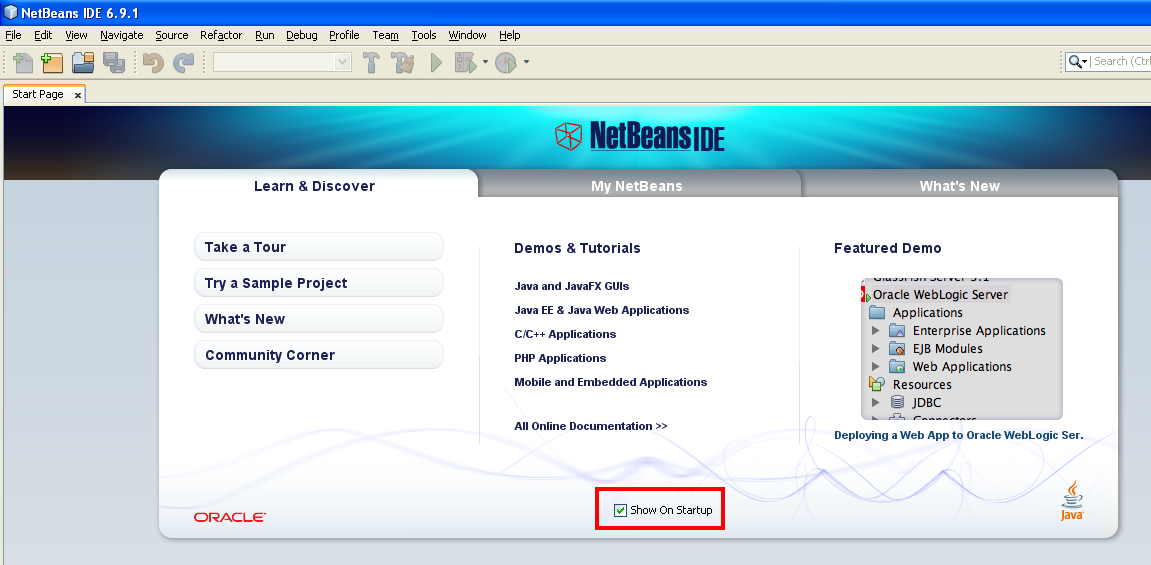This screenshot has width=1151, height=565.
Task: Open the Navigate menu
Action: pyautogui.click(x=122, y=35)
